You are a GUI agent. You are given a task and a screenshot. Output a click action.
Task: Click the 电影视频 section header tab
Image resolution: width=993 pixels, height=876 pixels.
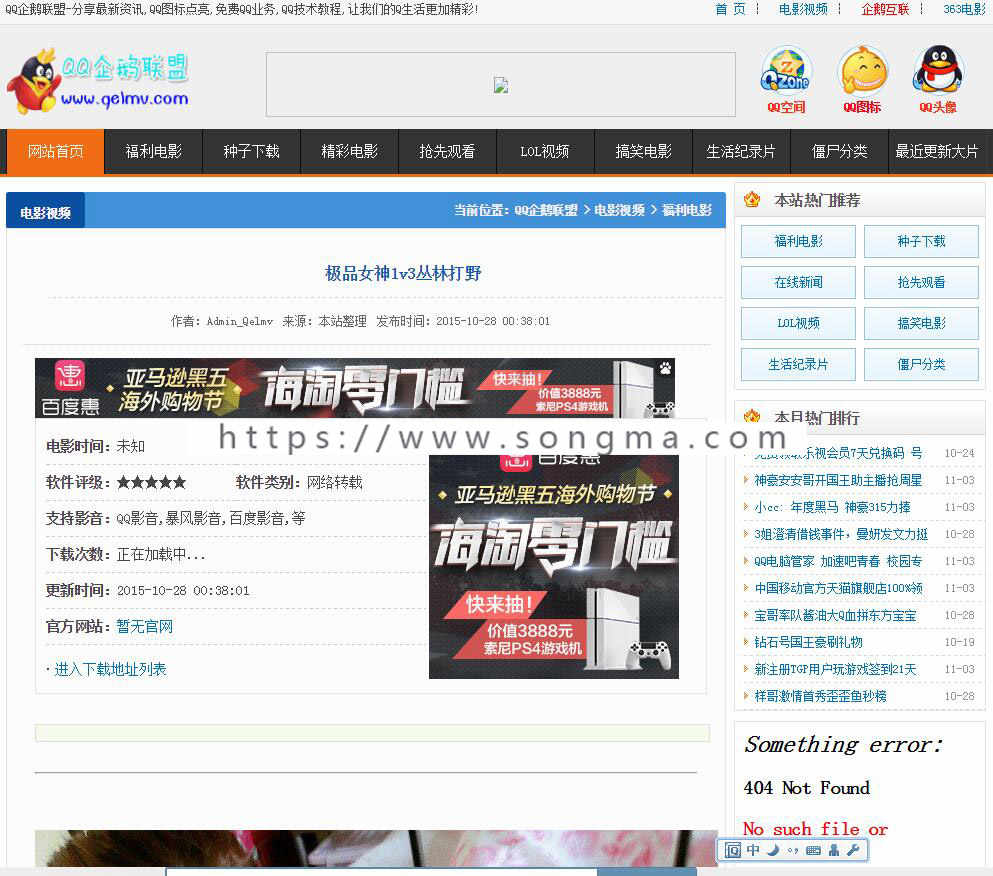click(46, 210)
